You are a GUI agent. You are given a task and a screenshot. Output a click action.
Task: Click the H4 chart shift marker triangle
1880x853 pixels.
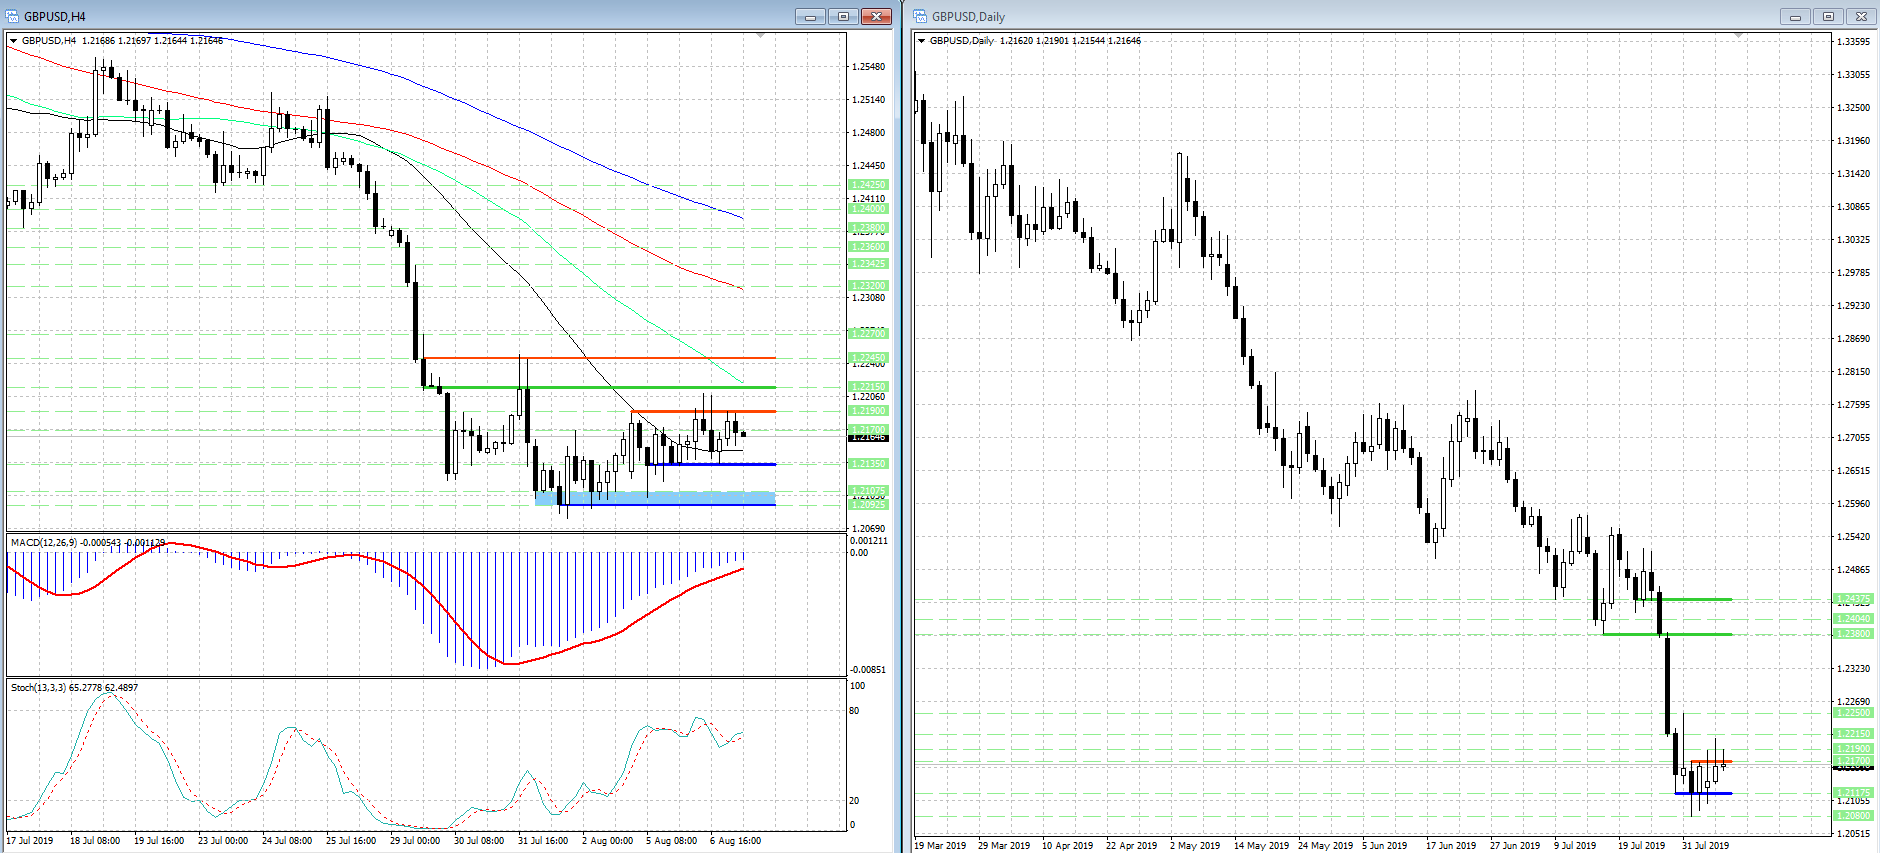click(761, 36)
